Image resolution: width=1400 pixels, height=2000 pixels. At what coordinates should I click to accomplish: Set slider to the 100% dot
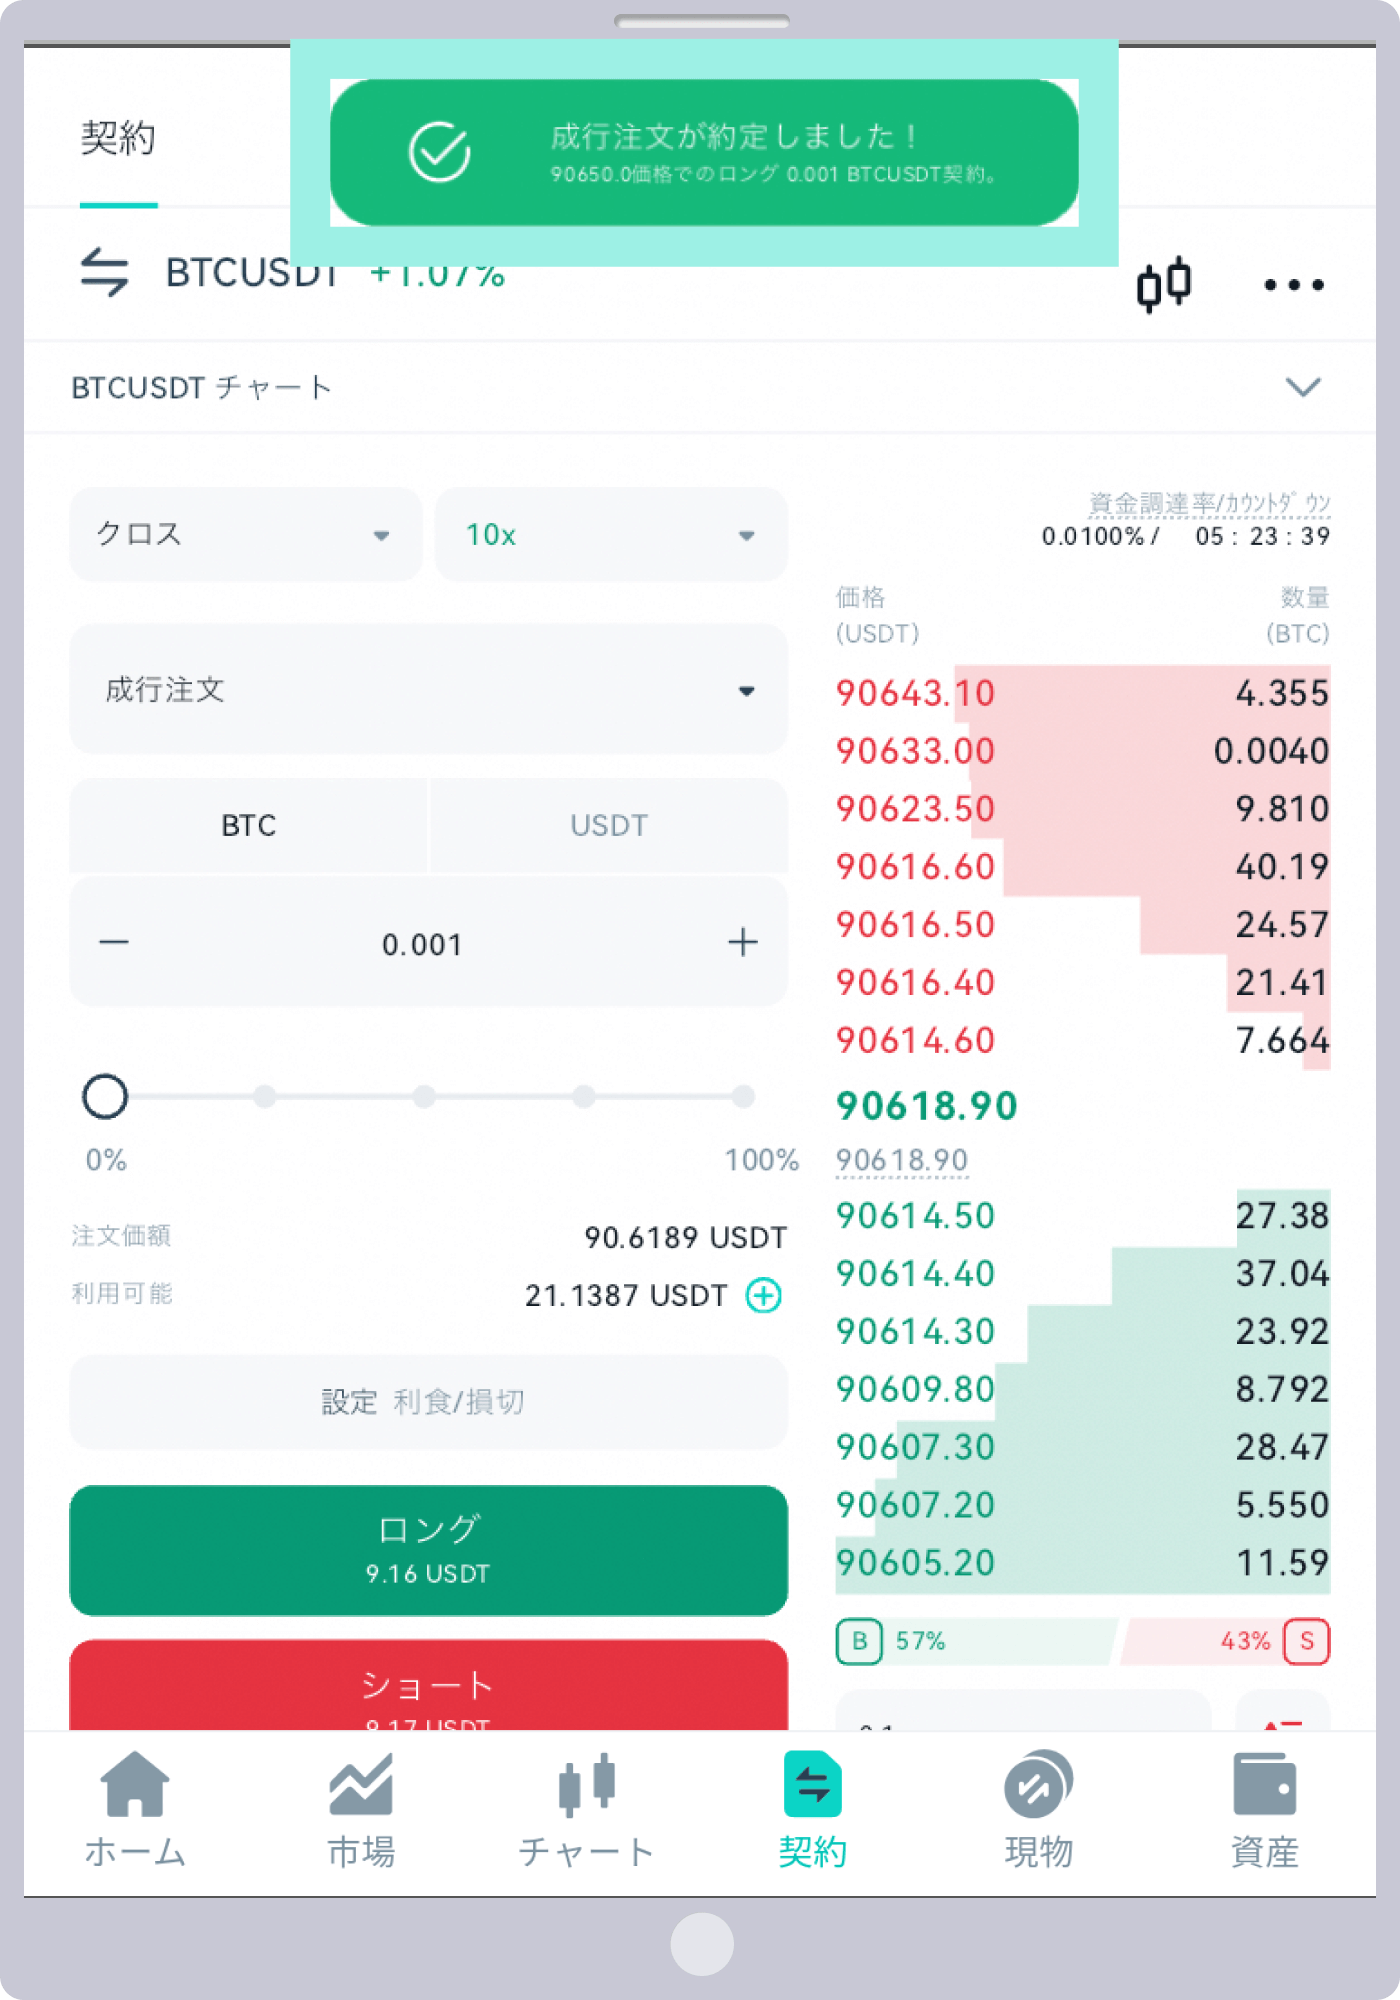click(743, 1096)
